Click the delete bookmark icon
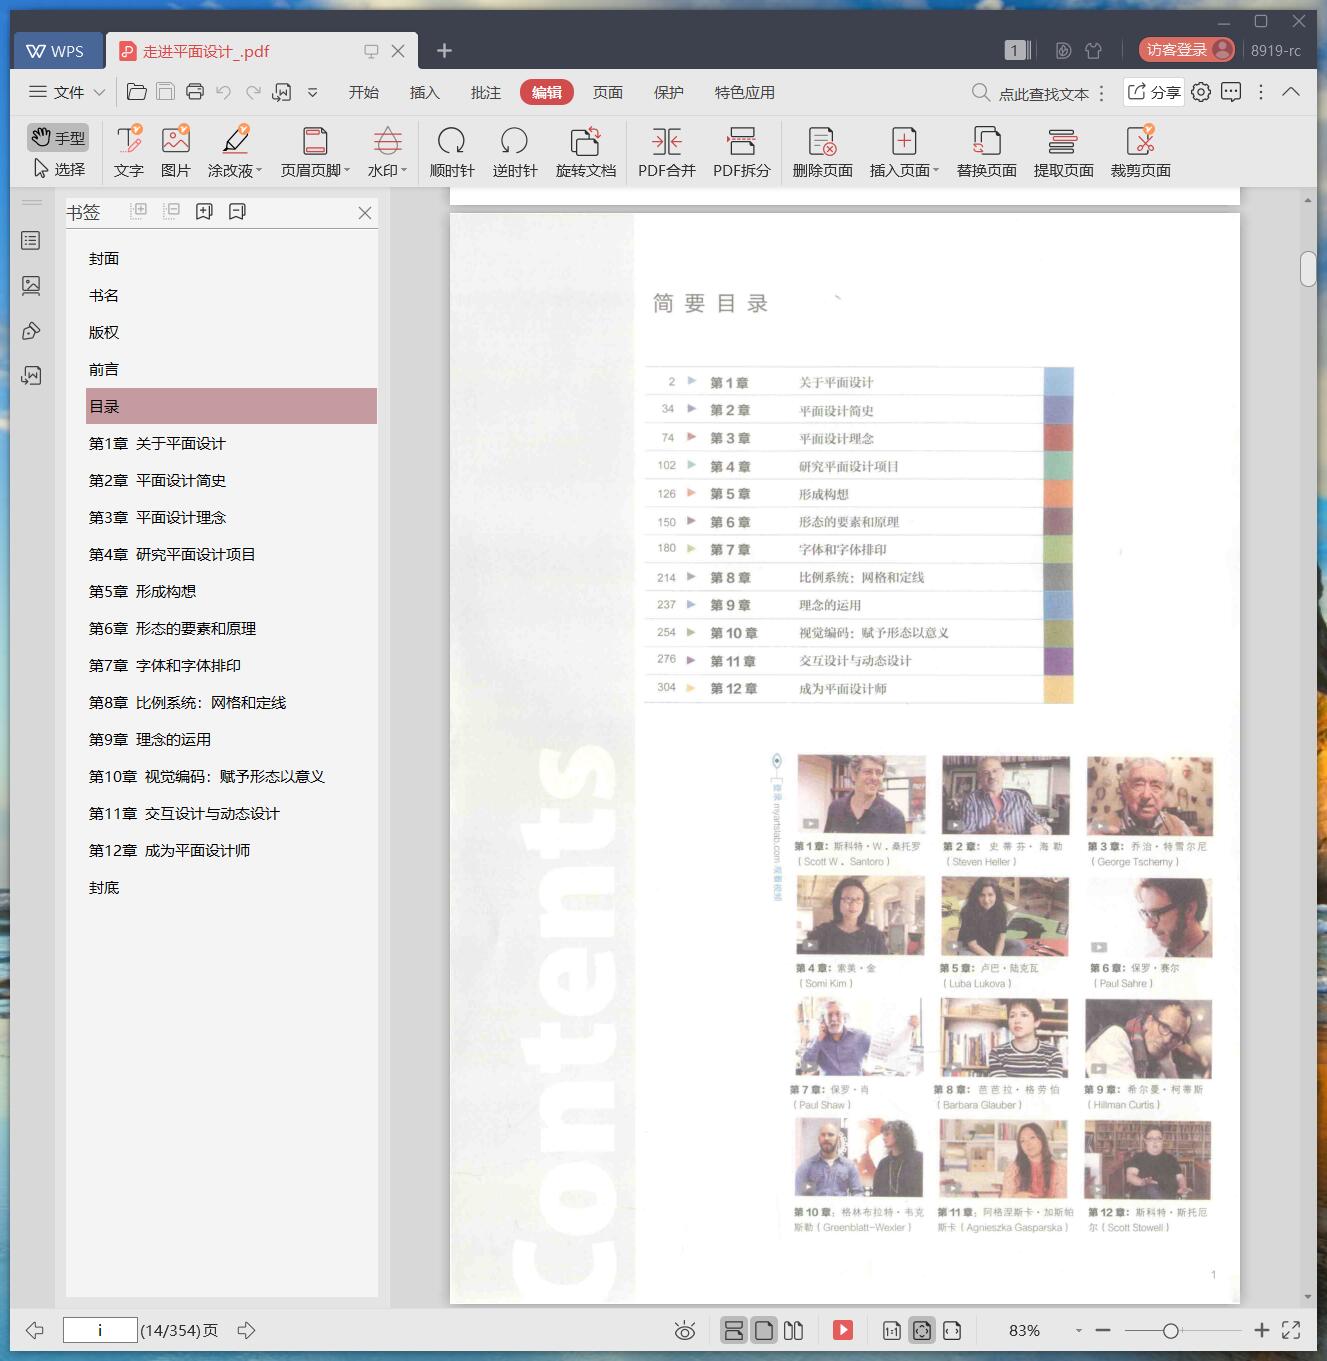The image size is (1327, 1361). coord(237,211)
